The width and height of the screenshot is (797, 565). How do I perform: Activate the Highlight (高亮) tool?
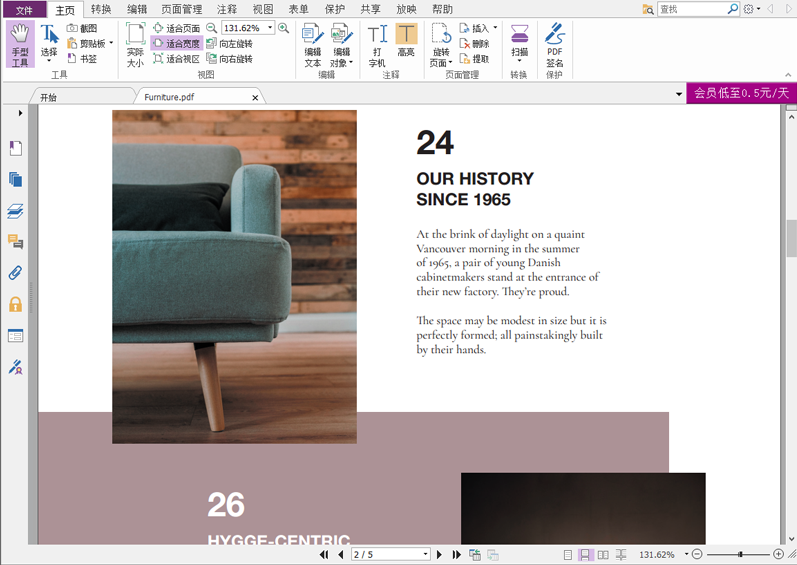coord(406,45)
